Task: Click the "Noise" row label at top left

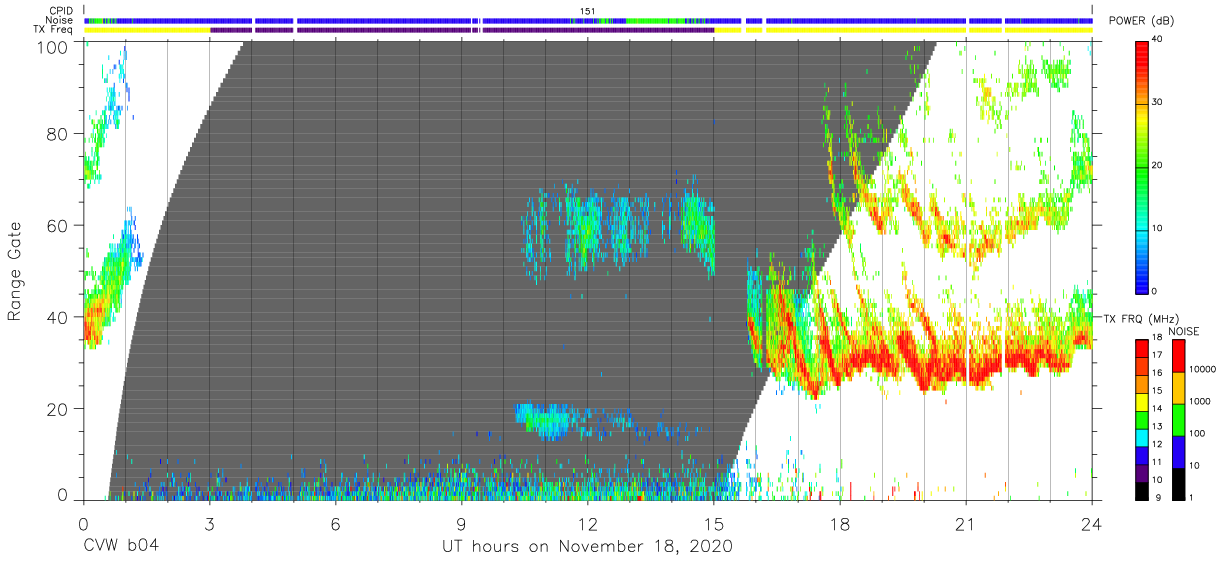Action: tap(58, 20)
